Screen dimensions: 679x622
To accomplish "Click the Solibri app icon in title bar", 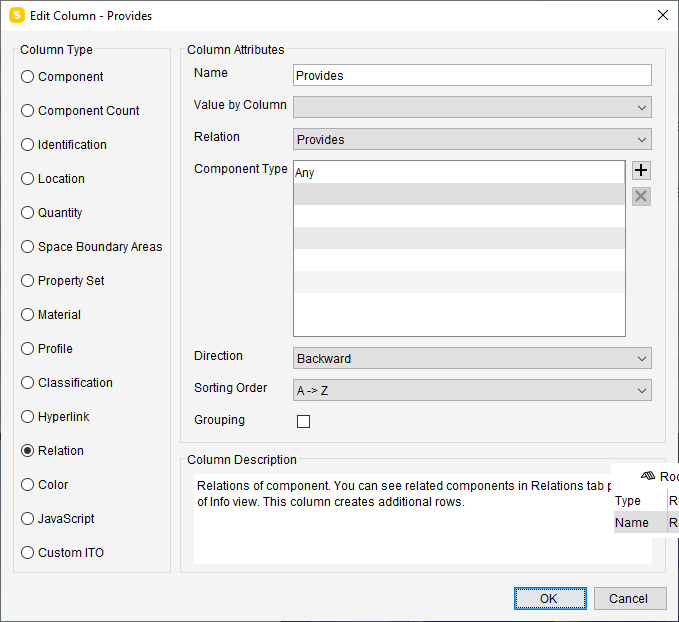I will pos(17,16).
